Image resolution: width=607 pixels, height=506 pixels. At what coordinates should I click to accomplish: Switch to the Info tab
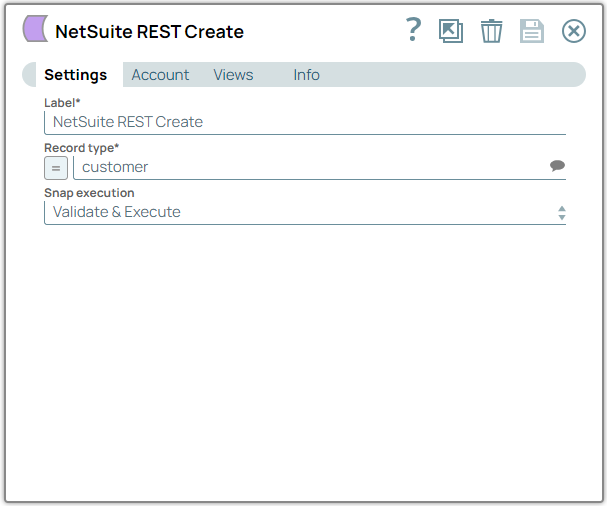click(307, 75)
